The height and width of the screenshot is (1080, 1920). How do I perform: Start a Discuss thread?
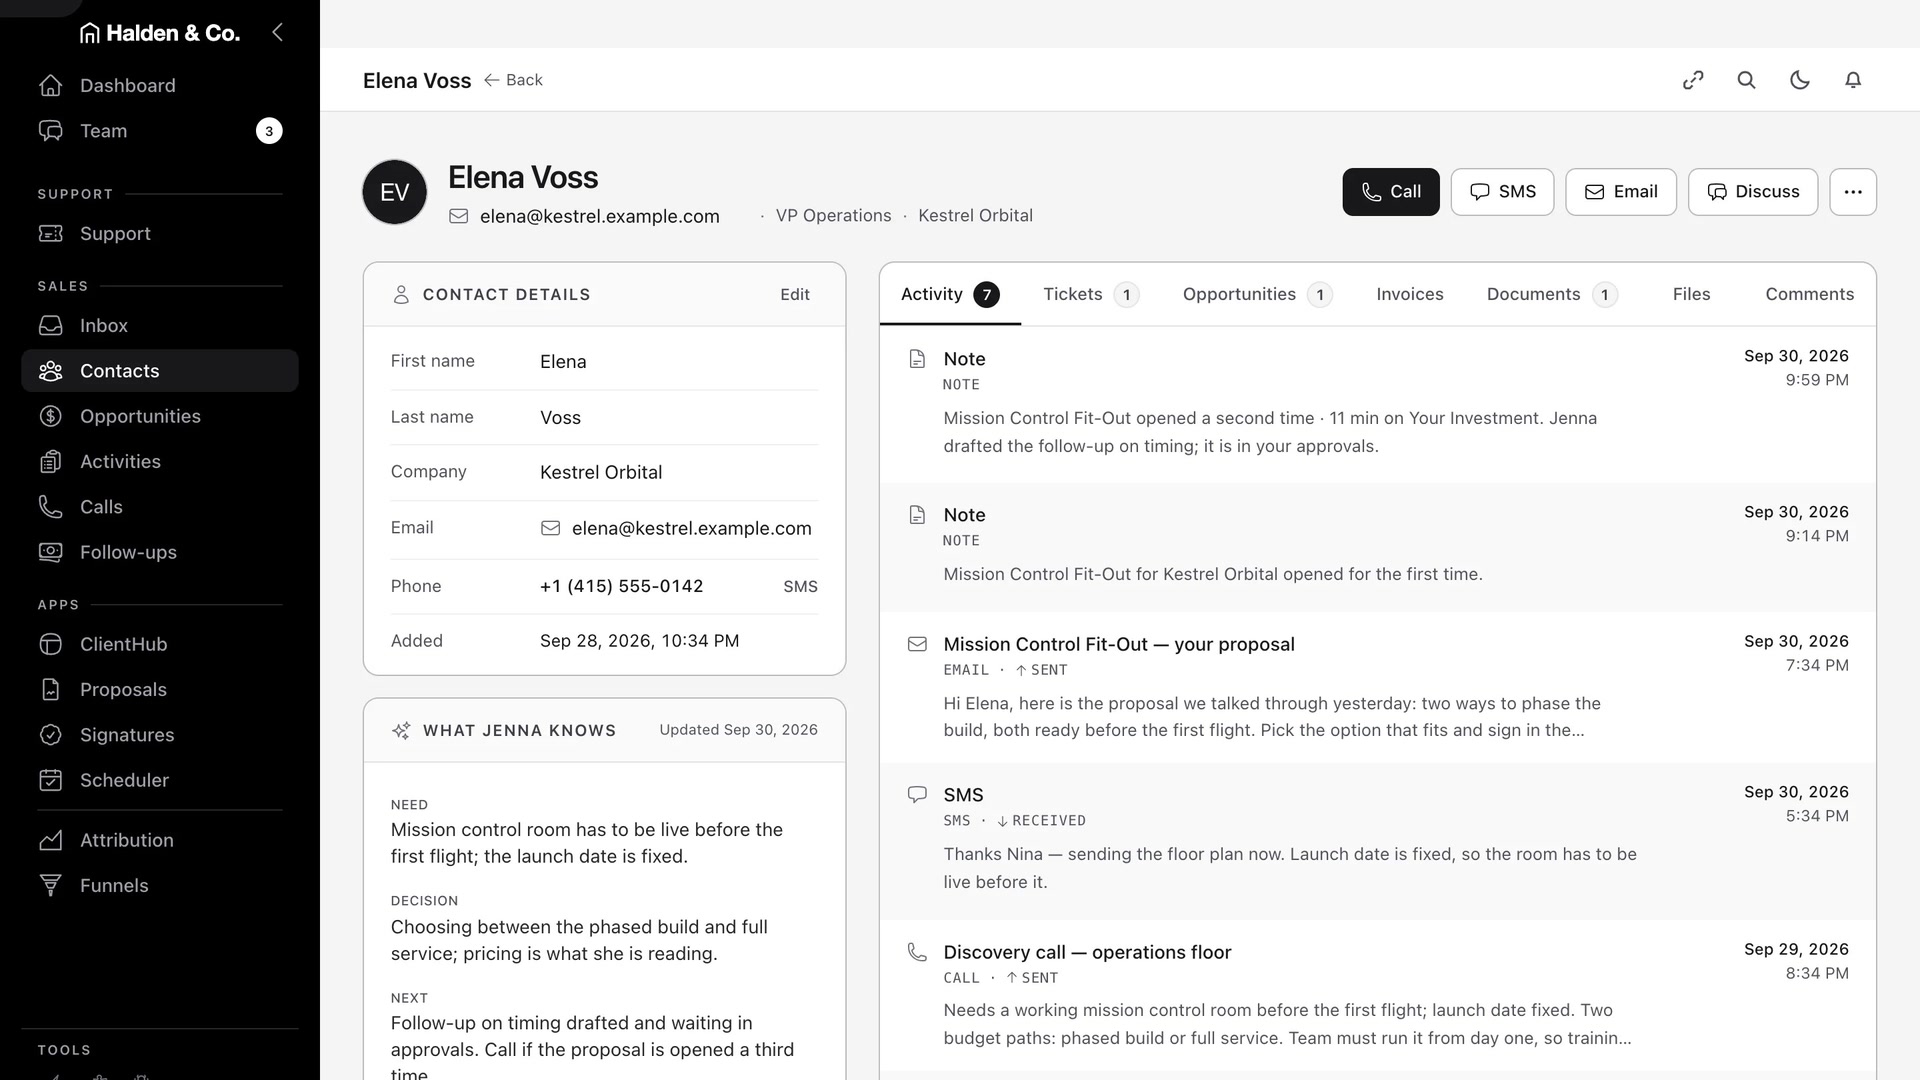[x=1753, y=192]
